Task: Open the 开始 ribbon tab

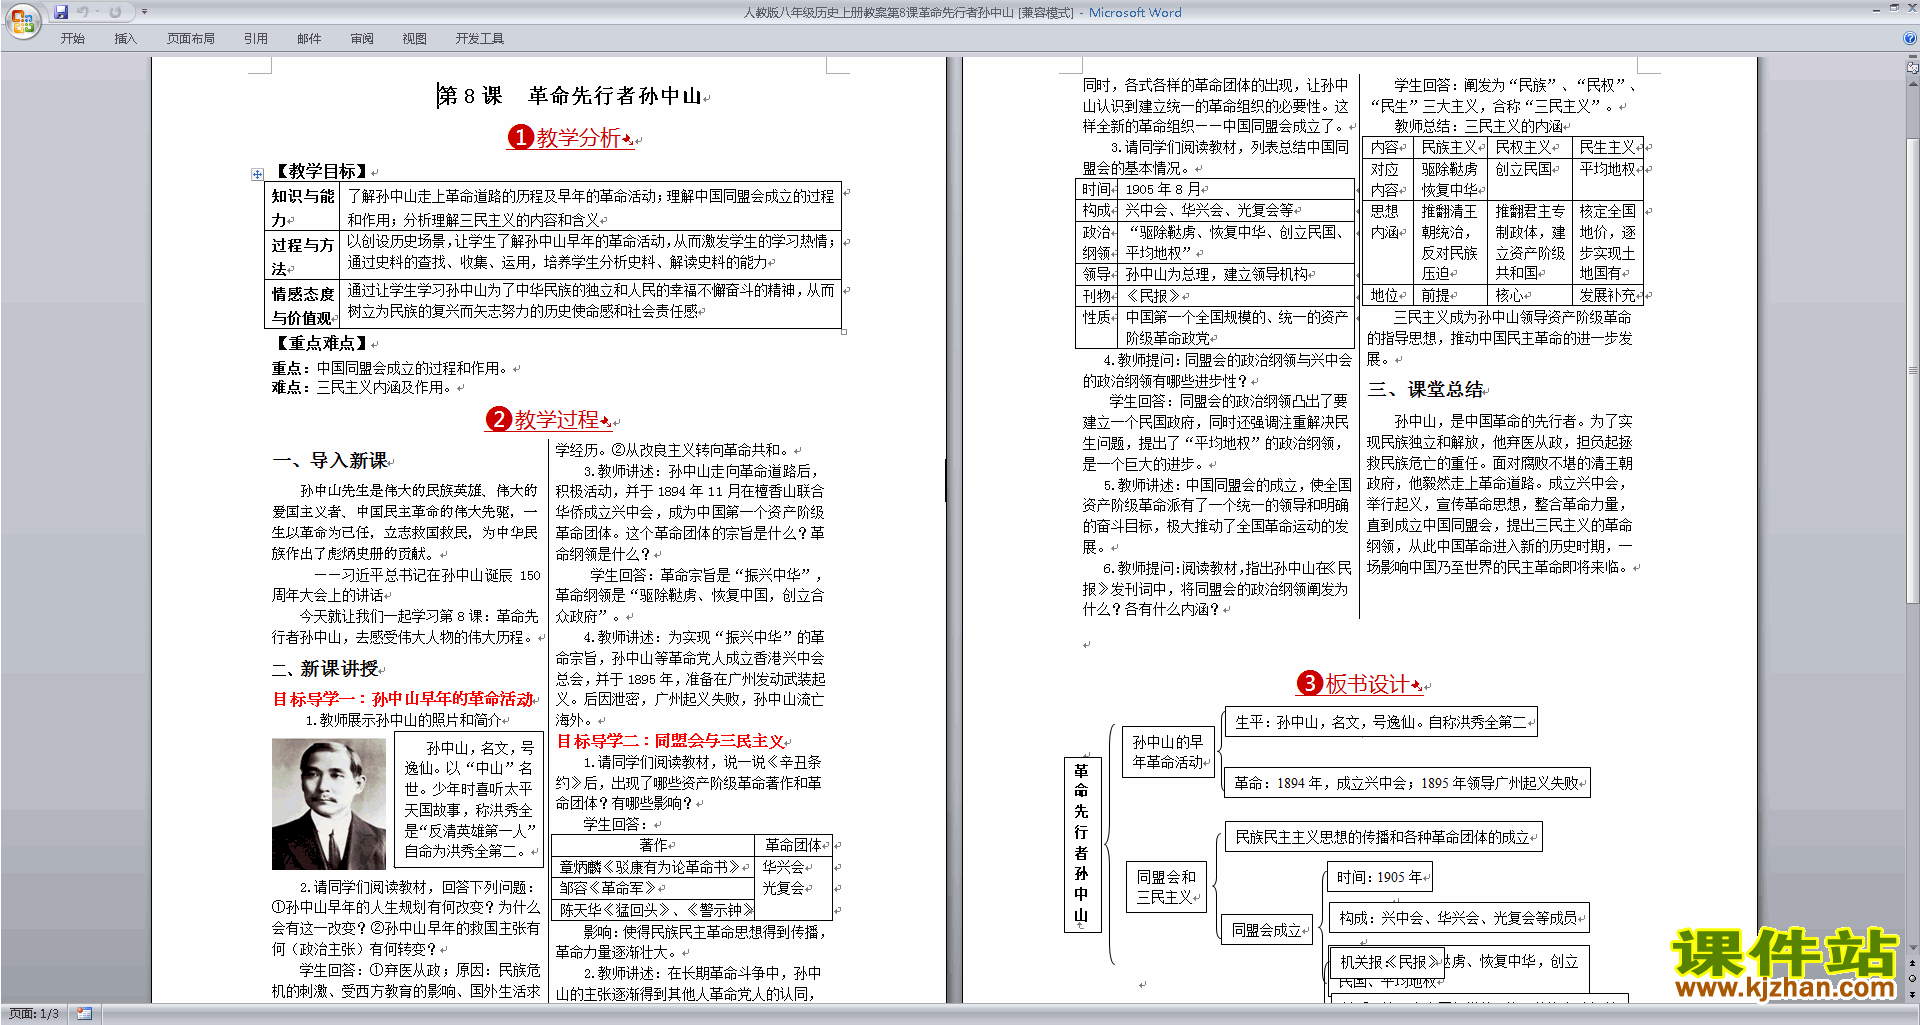Action: pos(73,38)
